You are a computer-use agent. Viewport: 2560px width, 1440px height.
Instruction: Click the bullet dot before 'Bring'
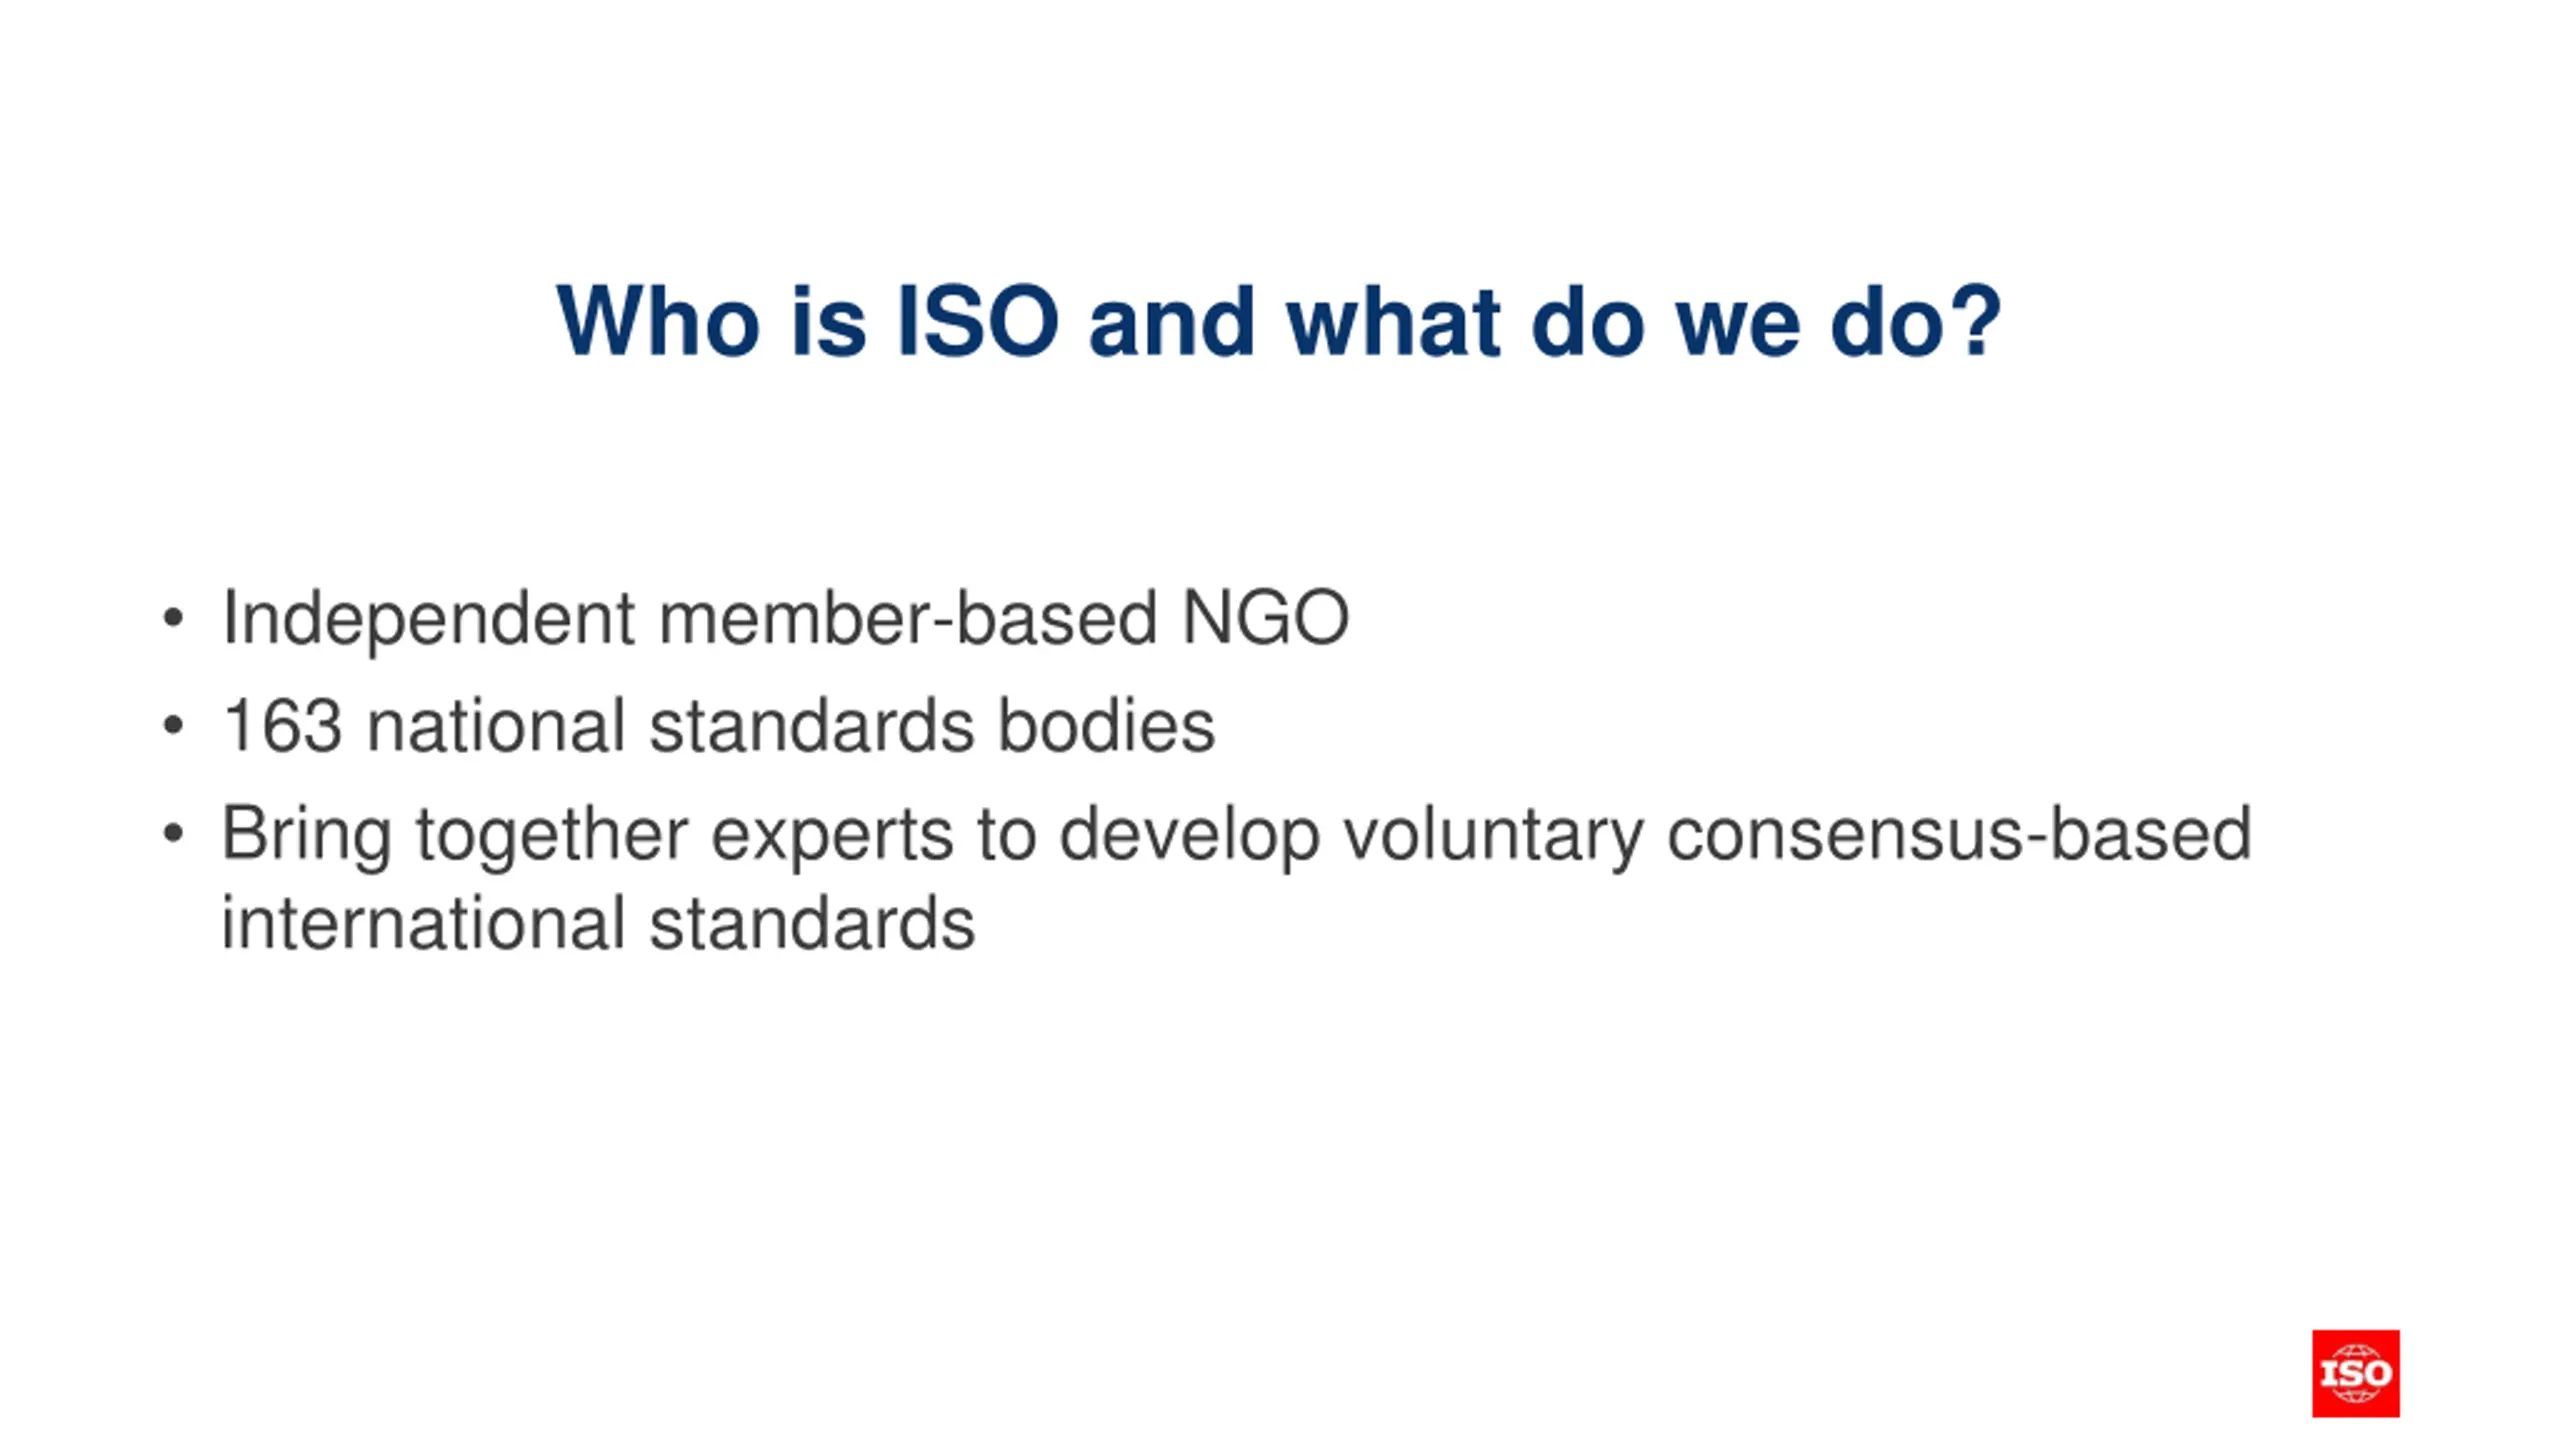(173, 833)
